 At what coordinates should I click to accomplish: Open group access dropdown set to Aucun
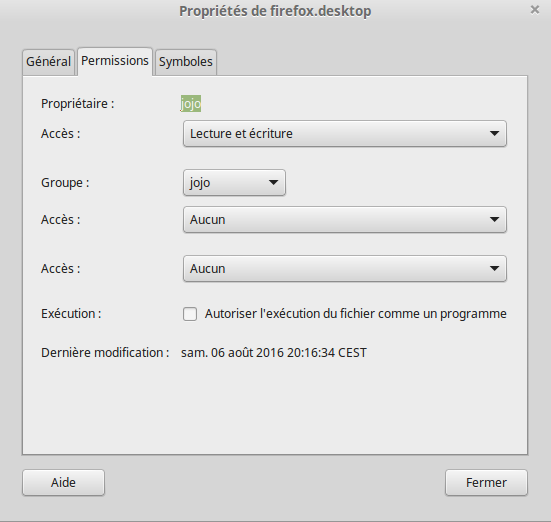[345, 220]
